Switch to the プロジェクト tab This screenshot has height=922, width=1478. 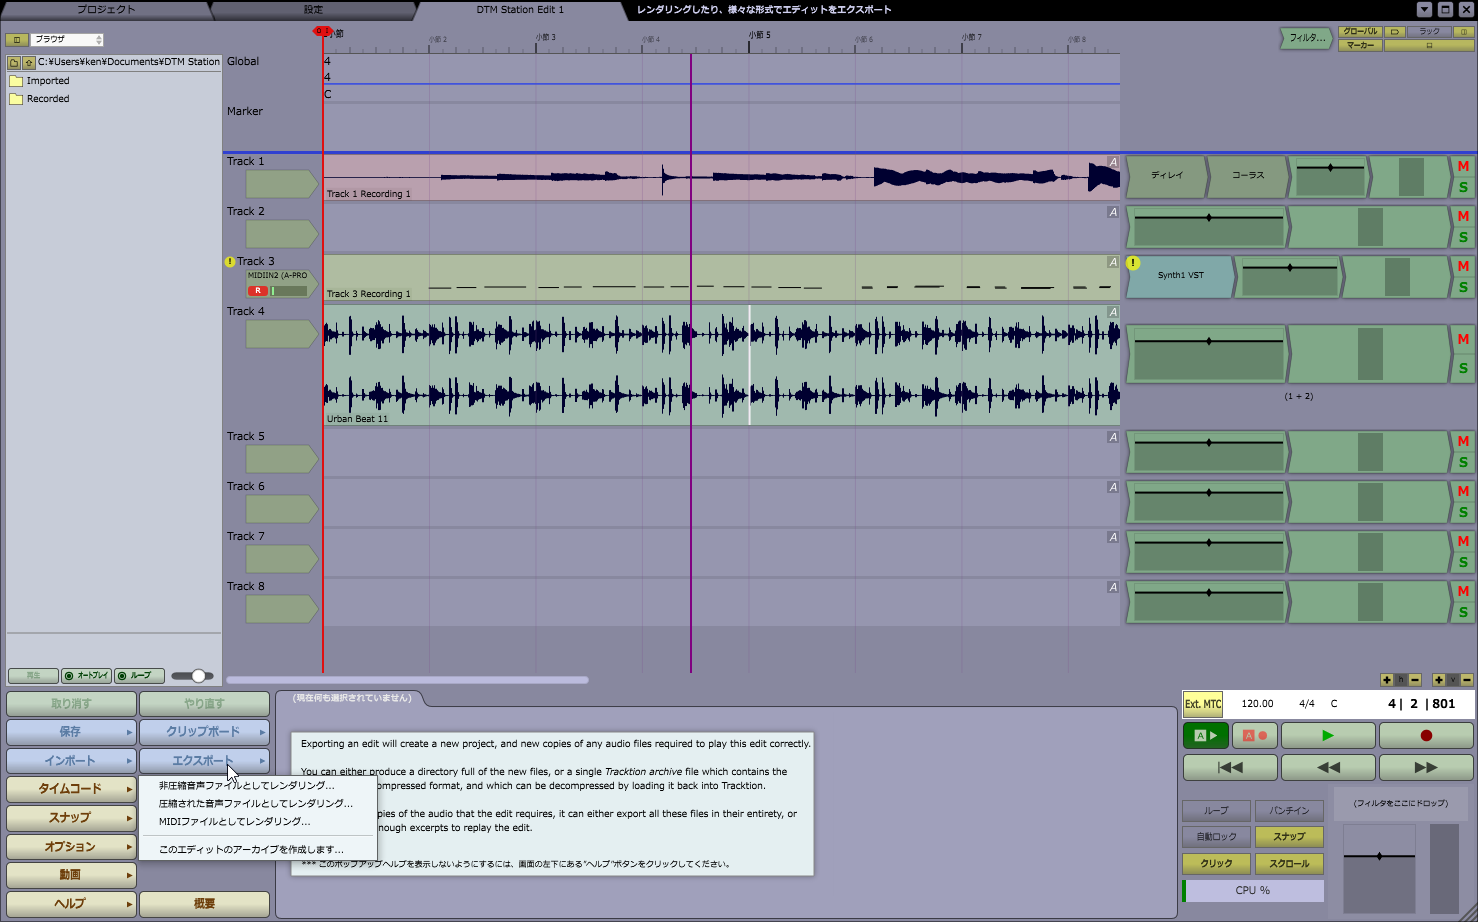point(106,10)
